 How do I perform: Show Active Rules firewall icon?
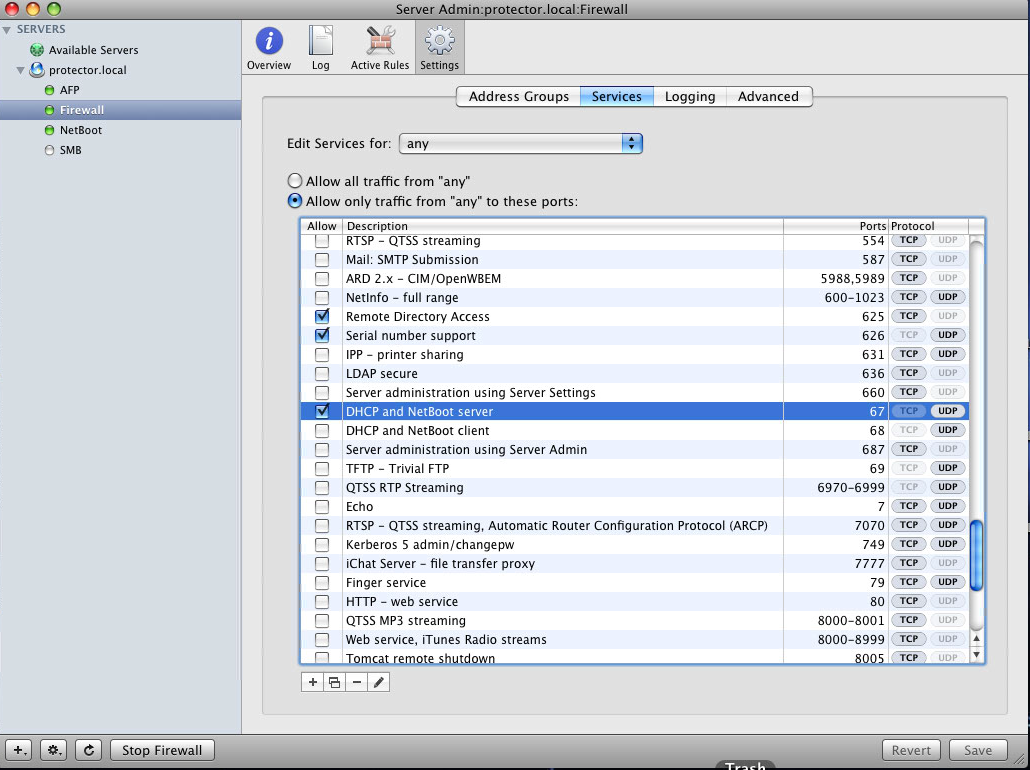click(380, 41)
